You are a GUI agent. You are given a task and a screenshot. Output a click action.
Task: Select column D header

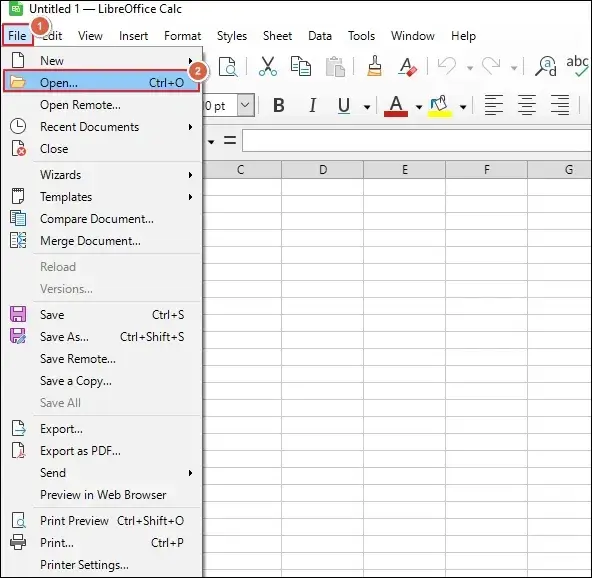[x=323, y=170]
